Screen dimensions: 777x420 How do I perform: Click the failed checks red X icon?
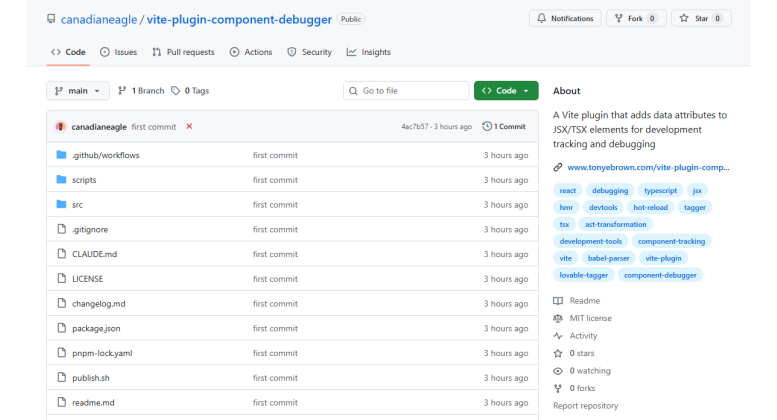click(x=189, y=126)
